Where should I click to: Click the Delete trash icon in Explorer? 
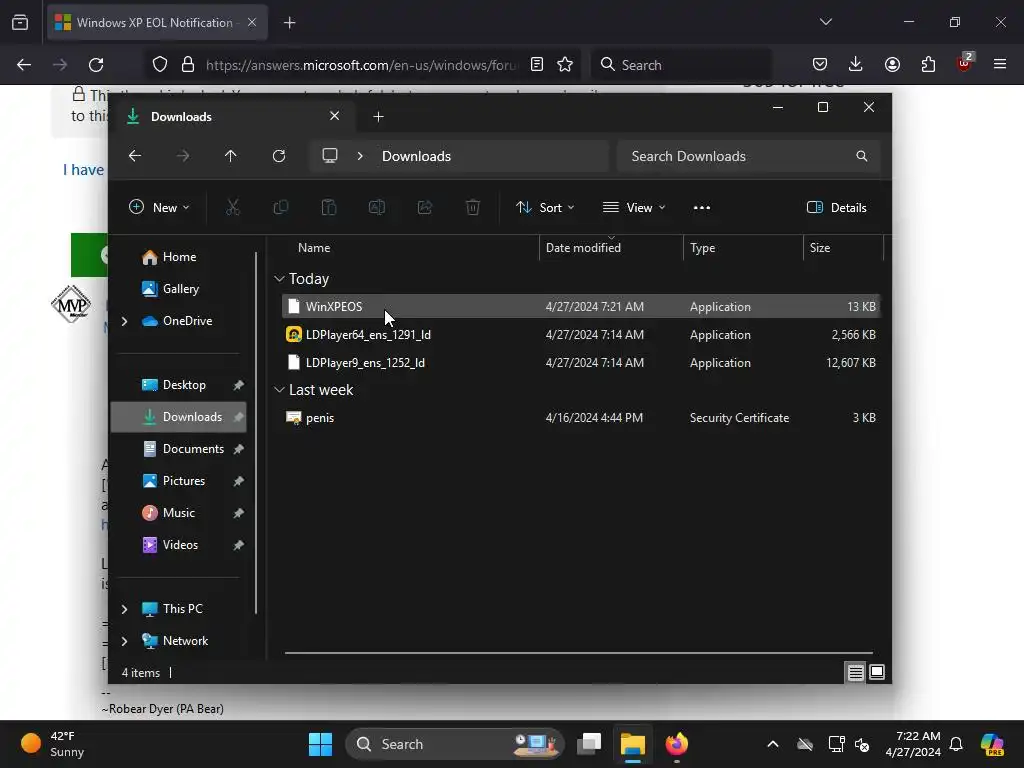[x=473, y=208]
